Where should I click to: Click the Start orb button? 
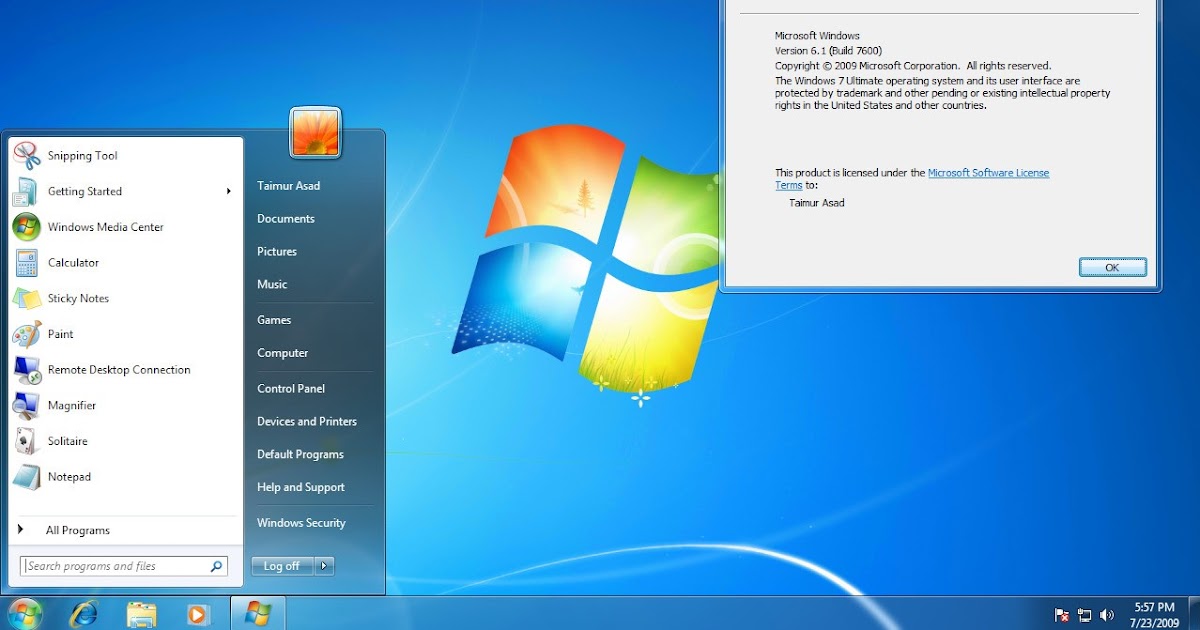point(24,613)
